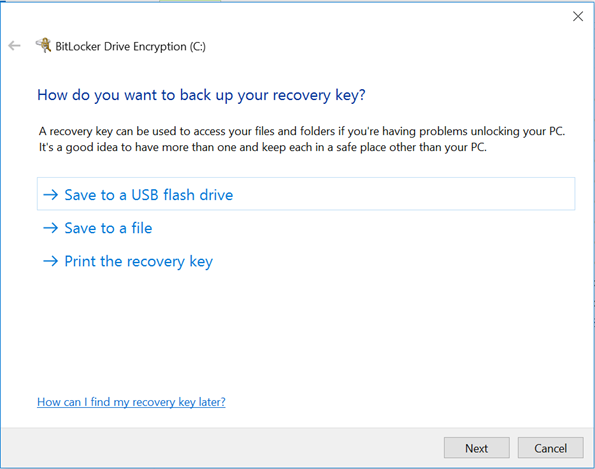
Task: Click the BitLocker keys and lock icon
Action: pos(44,45)
